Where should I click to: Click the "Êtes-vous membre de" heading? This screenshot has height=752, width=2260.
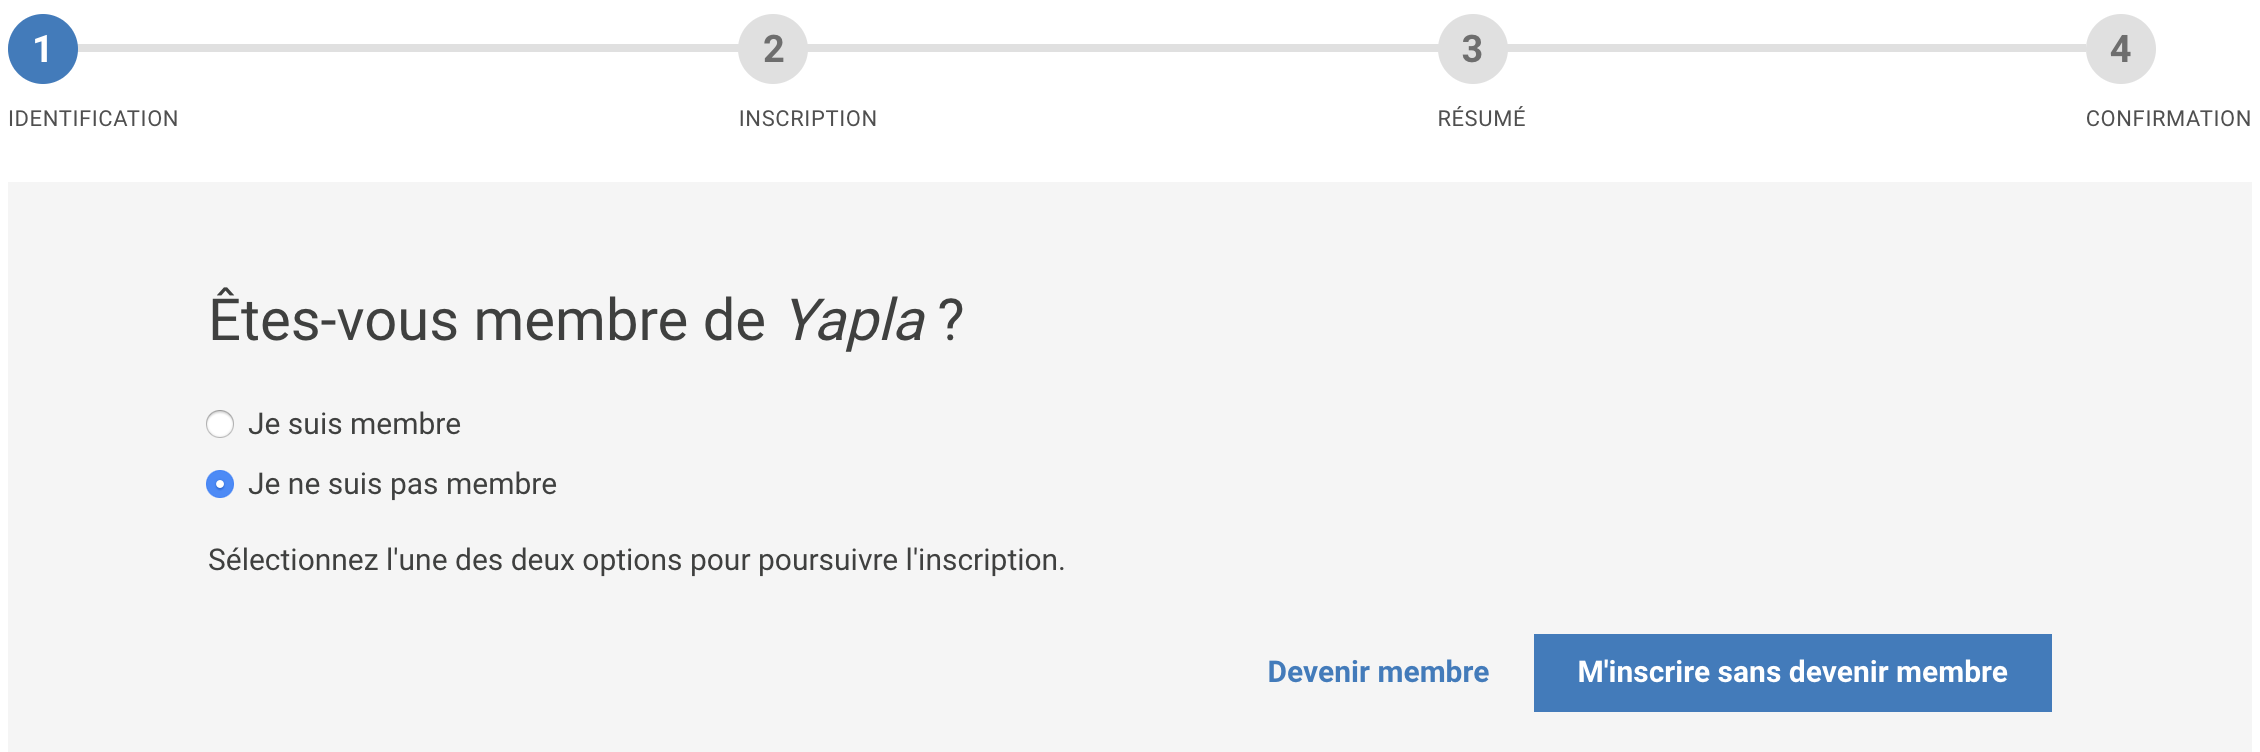click(x=487, y=321)
